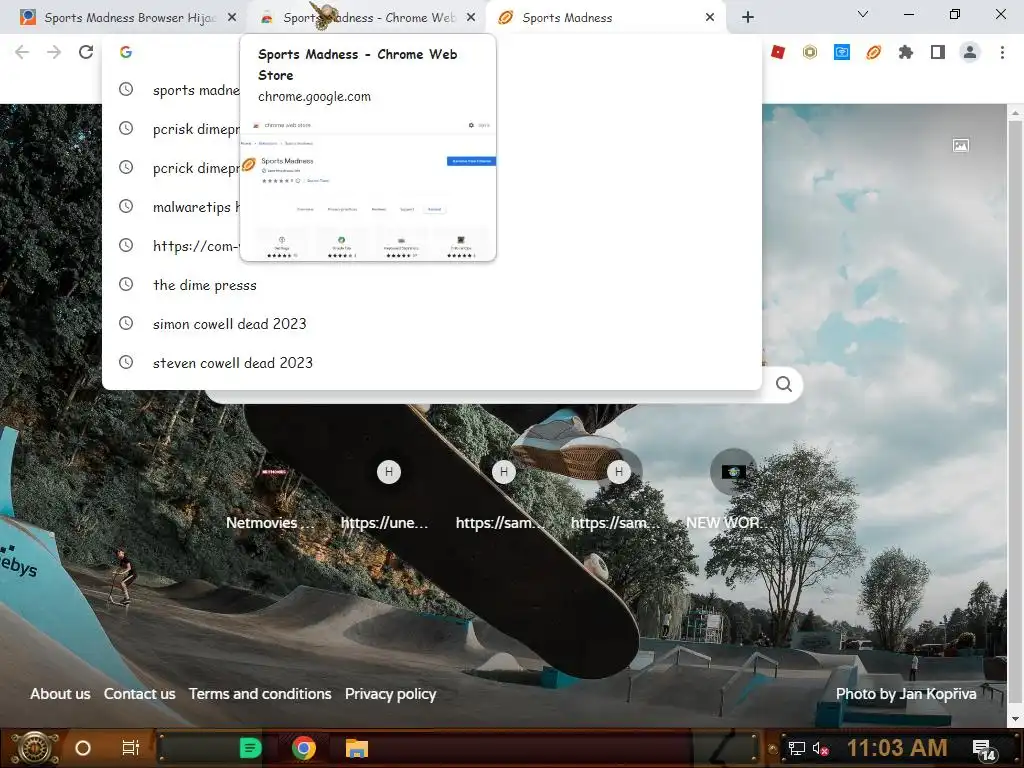Click the 11:03 AM taskbar clock
The width and height of the screenshot is (1024, 768).
click(897, 748)
